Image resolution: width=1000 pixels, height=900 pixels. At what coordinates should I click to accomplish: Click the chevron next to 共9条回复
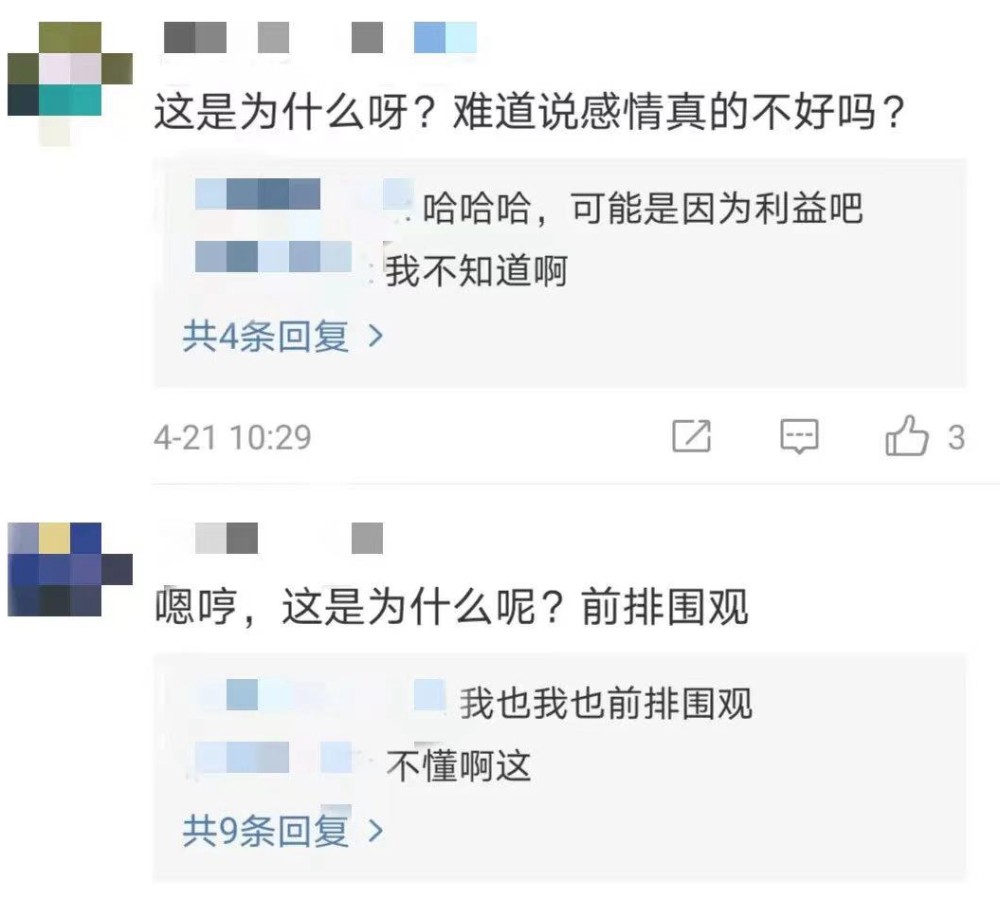pyautogui.click(x=376, y=831)
